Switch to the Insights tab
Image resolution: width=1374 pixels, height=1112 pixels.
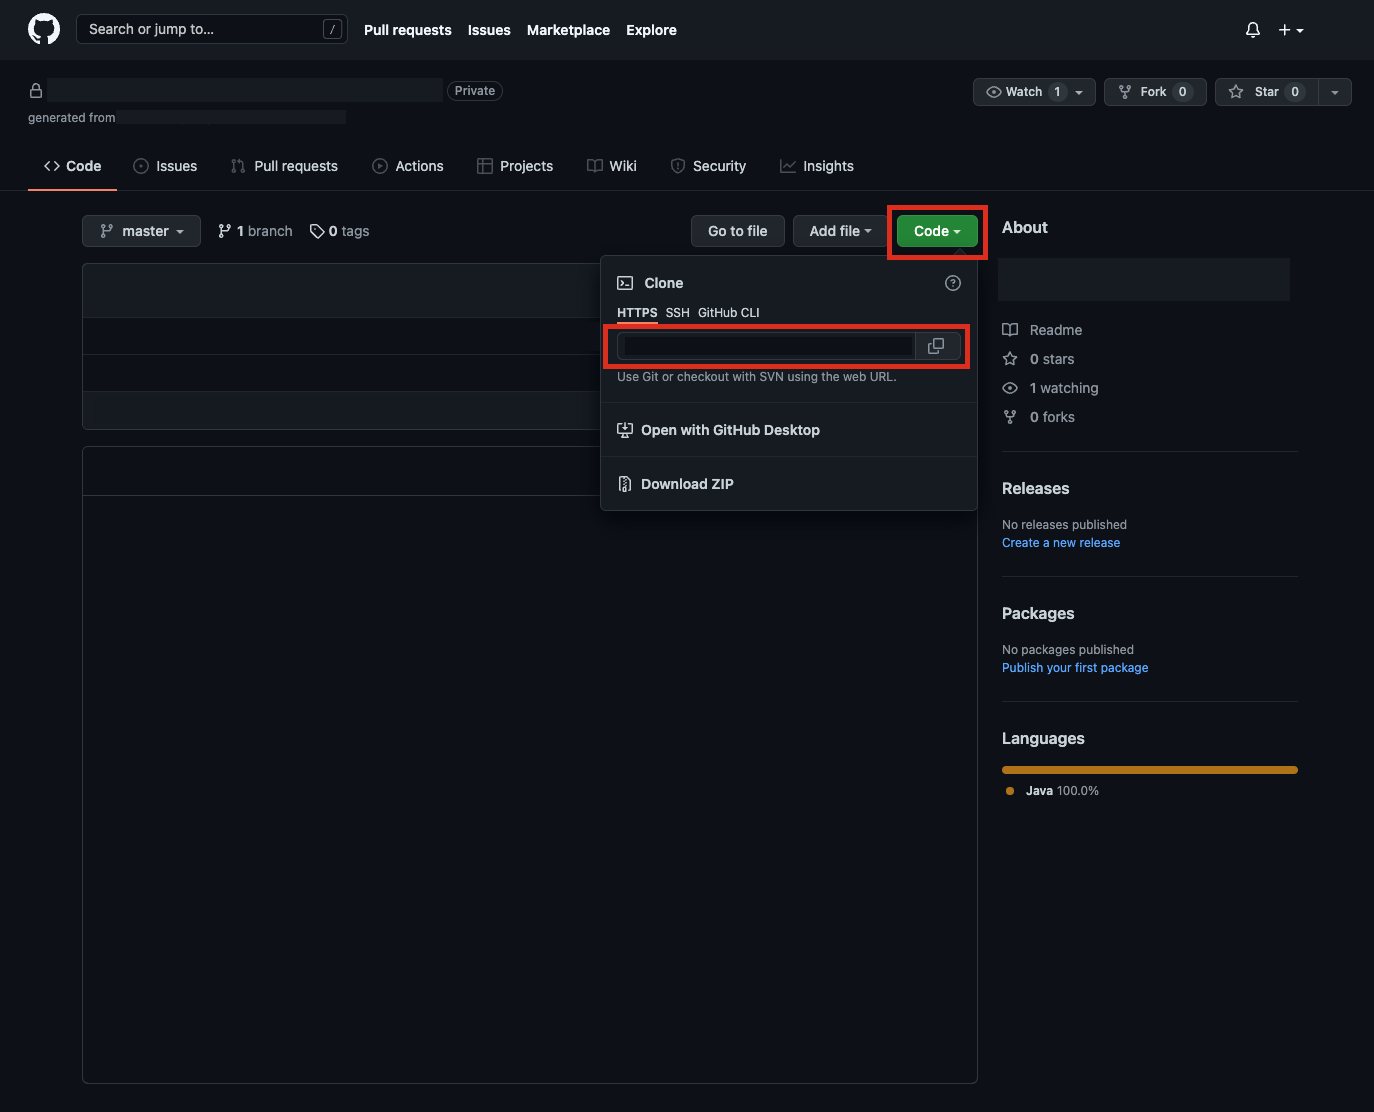[x=817, y=166]
